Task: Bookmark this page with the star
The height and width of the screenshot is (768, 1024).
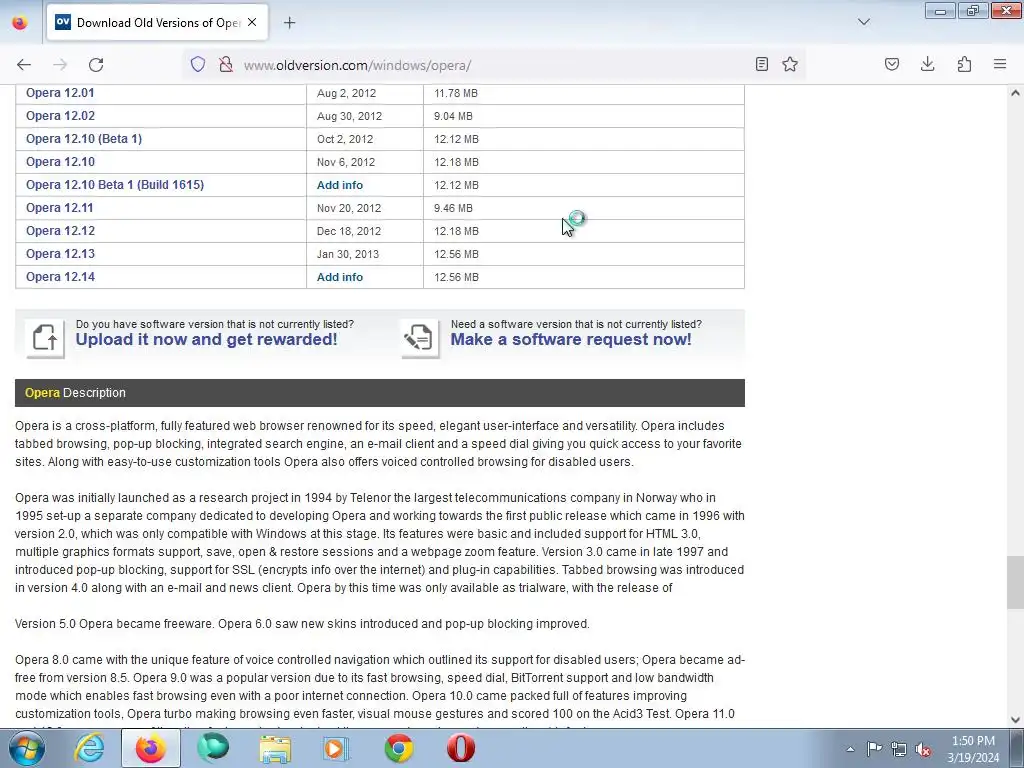Action: 790,64
